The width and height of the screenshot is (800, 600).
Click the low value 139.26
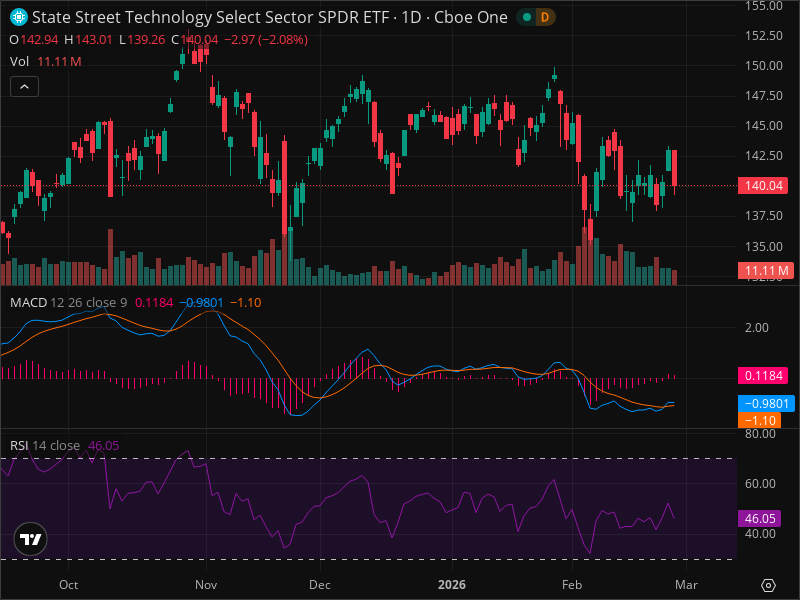(146, 40)
